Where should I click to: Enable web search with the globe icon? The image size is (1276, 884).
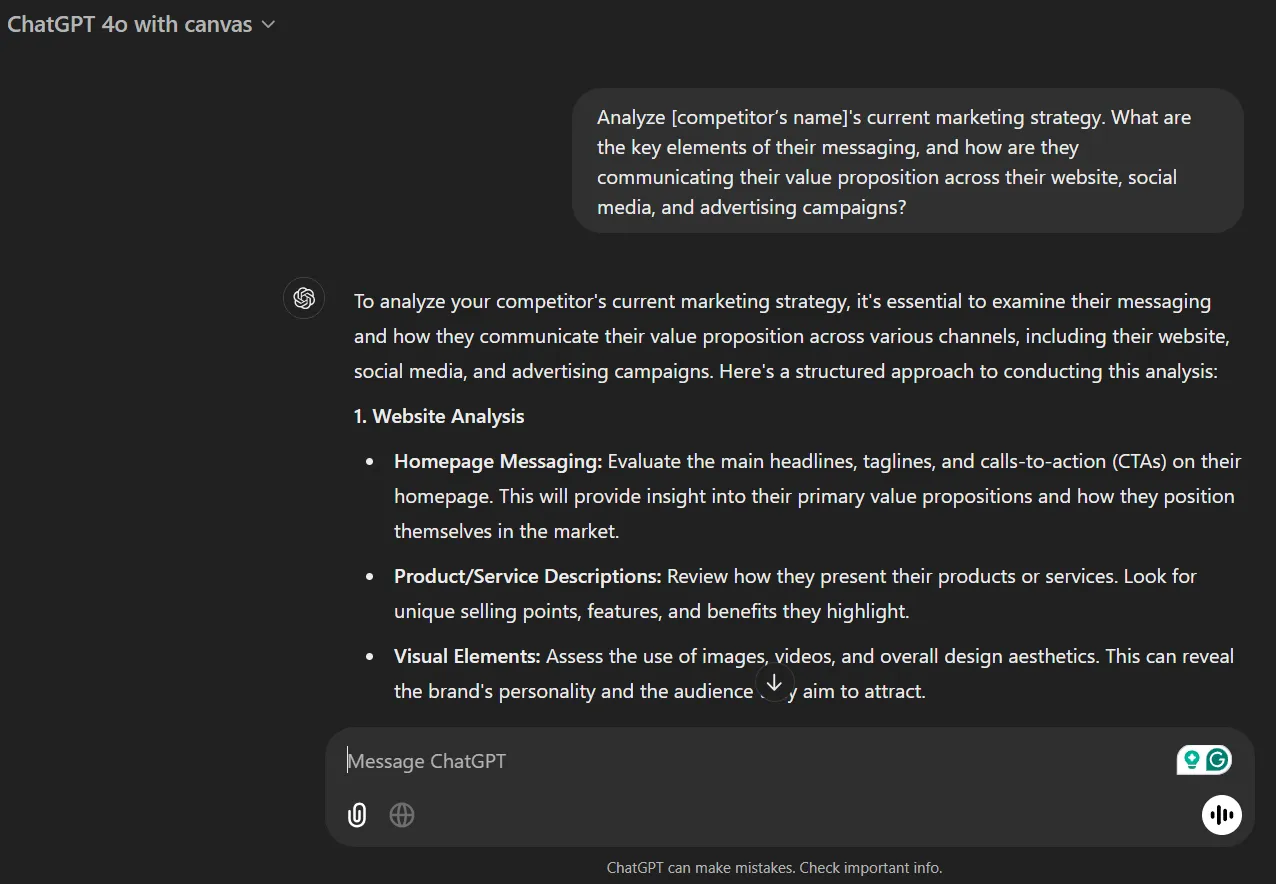coord(402,815)
